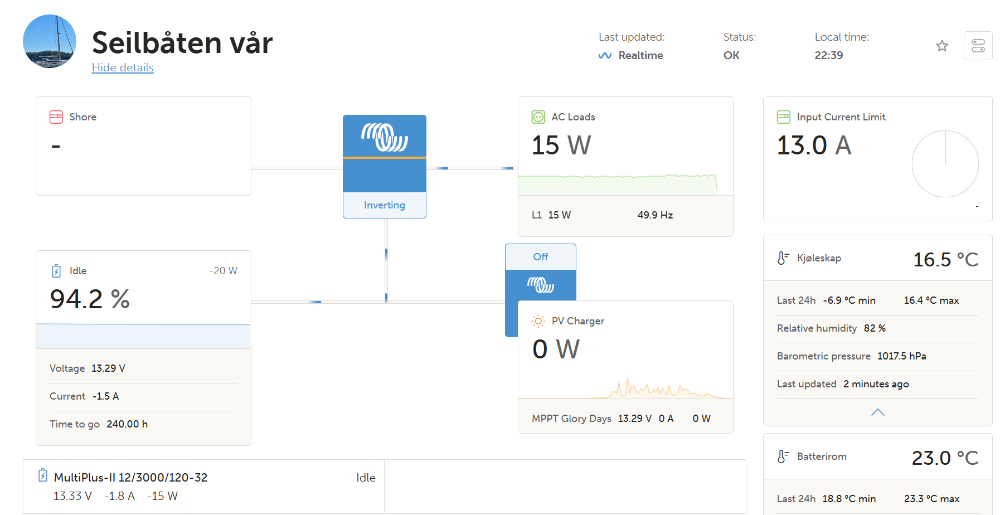Open the AC Loads power graph

pyautogui.click(x=618, y=184)
